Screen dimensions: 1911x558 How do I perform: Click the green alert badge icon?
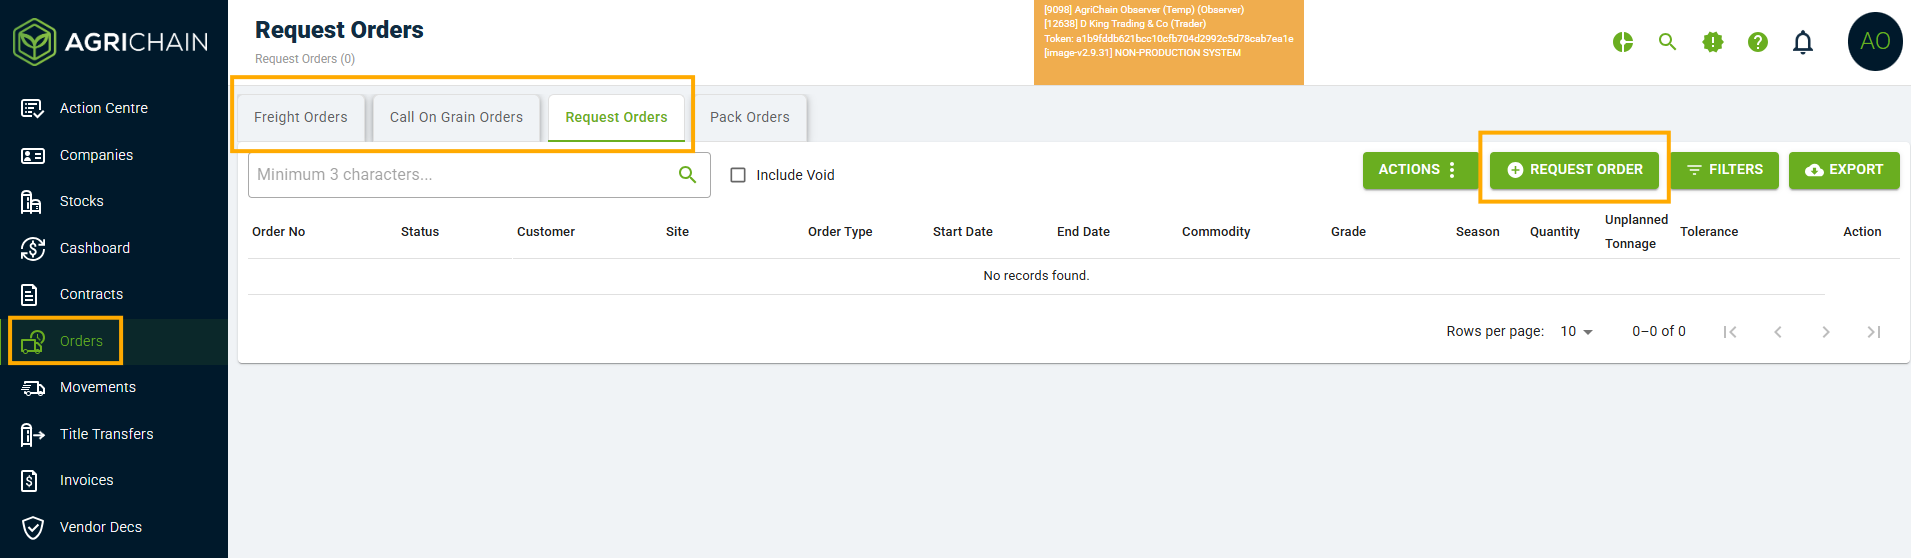(1713, 42)
